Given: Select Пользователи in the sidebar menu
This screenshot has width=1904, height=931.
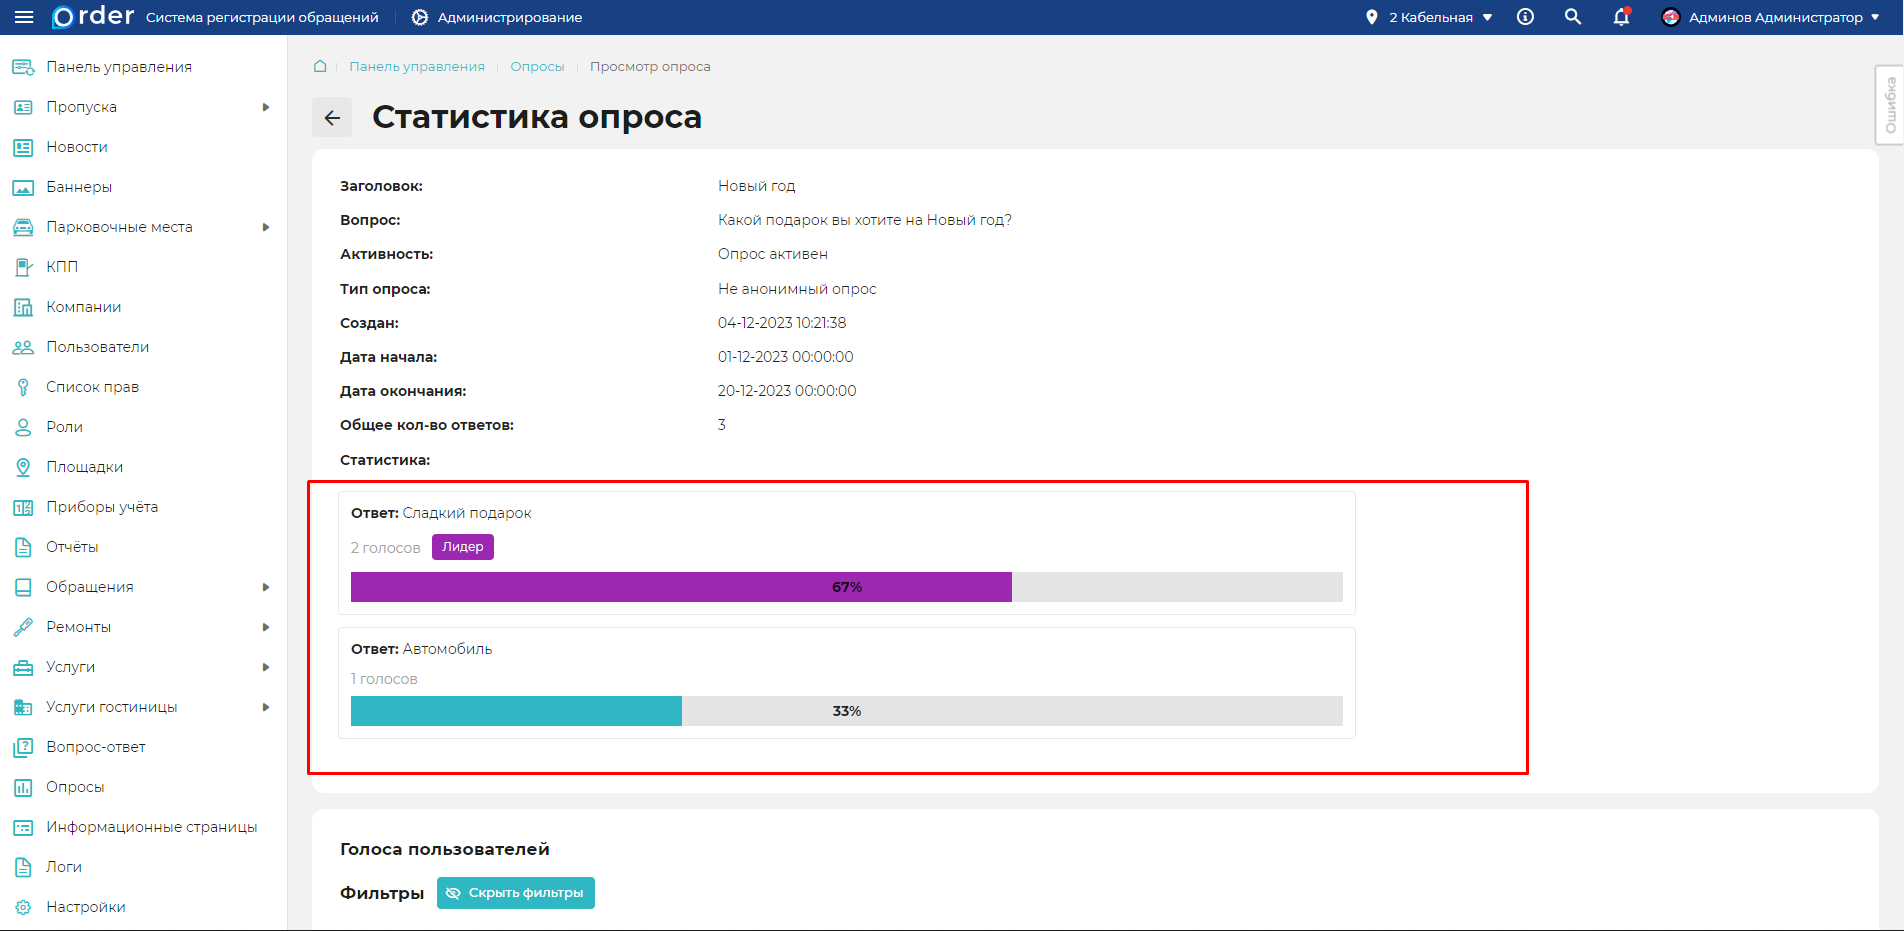Looking at the screenshot, I should pos(97,347).
